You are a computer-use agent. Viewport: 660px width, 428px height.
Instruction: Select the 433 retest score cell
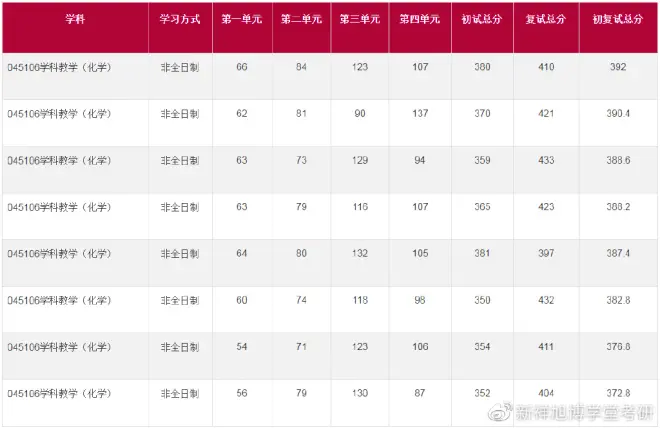(545, 160)
